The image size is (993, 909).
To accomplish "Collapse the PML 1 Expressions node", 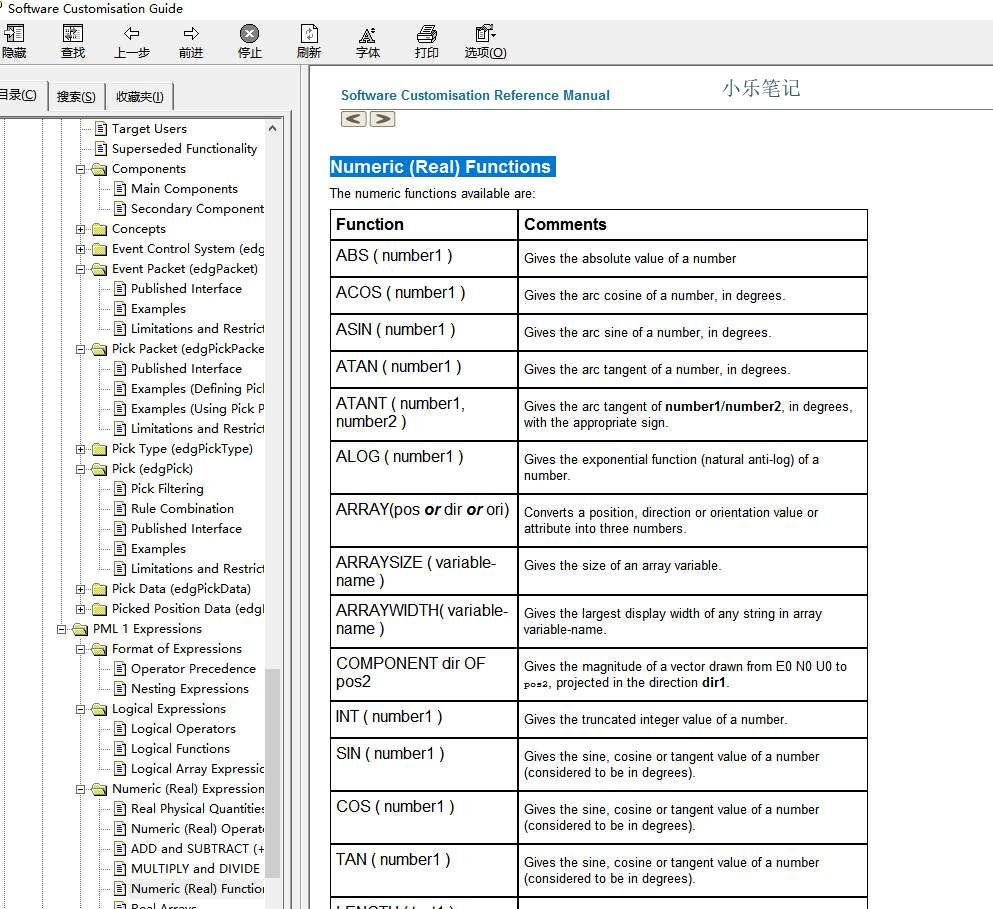I will click(x=61, y=629).
